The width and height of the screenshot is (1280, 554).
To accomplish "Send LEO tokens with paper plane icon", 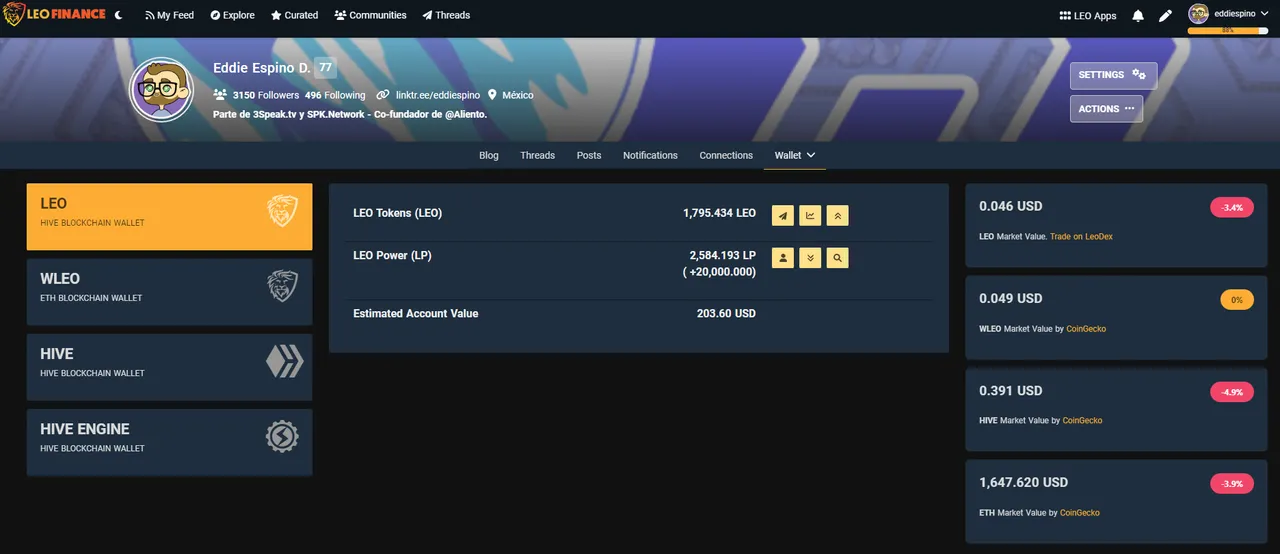I will 783,215.
